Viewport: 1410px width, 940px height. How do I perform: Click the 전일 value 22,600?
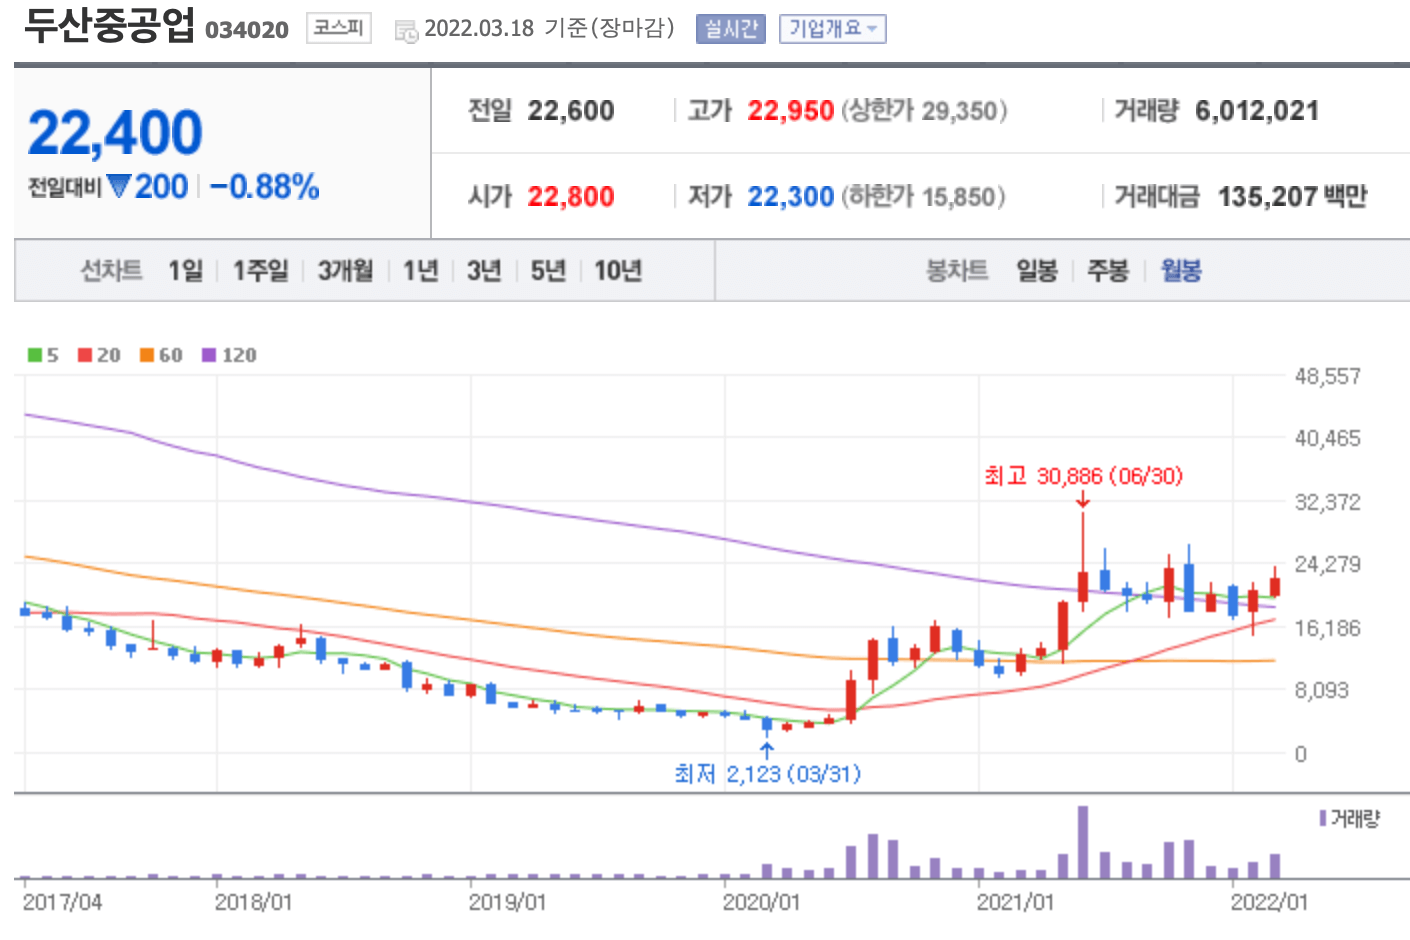pos(571,111)
